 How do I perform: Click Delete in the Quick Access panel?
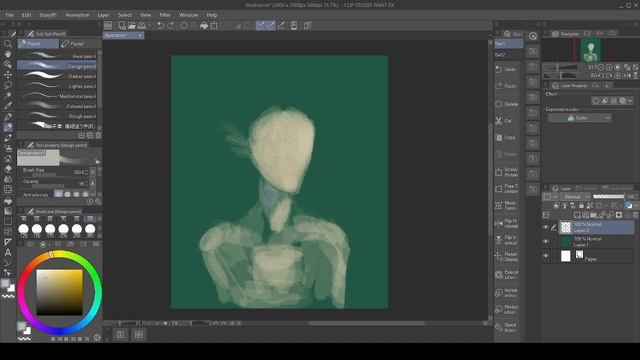pyautogui.click(x=507, y=104)
